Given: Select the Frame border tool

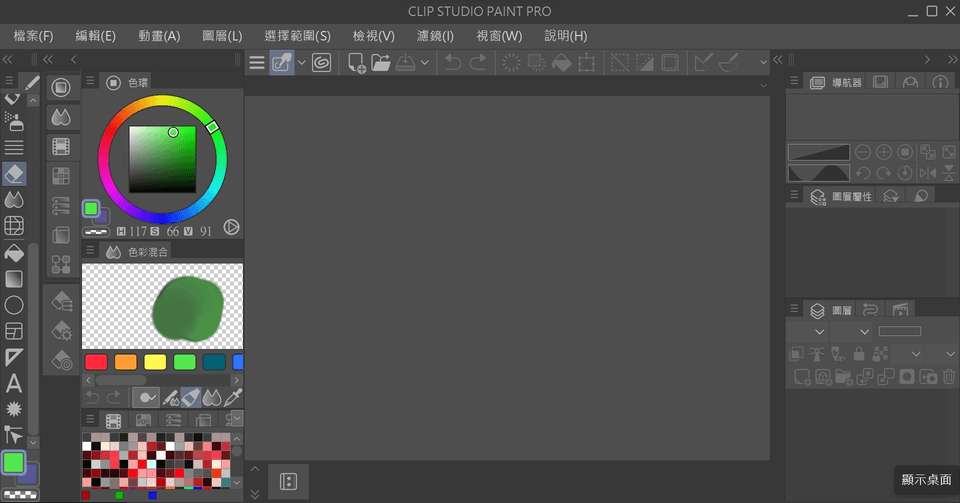Looking at the screenshot, I should pyautogui.click(x=14, y=331).
